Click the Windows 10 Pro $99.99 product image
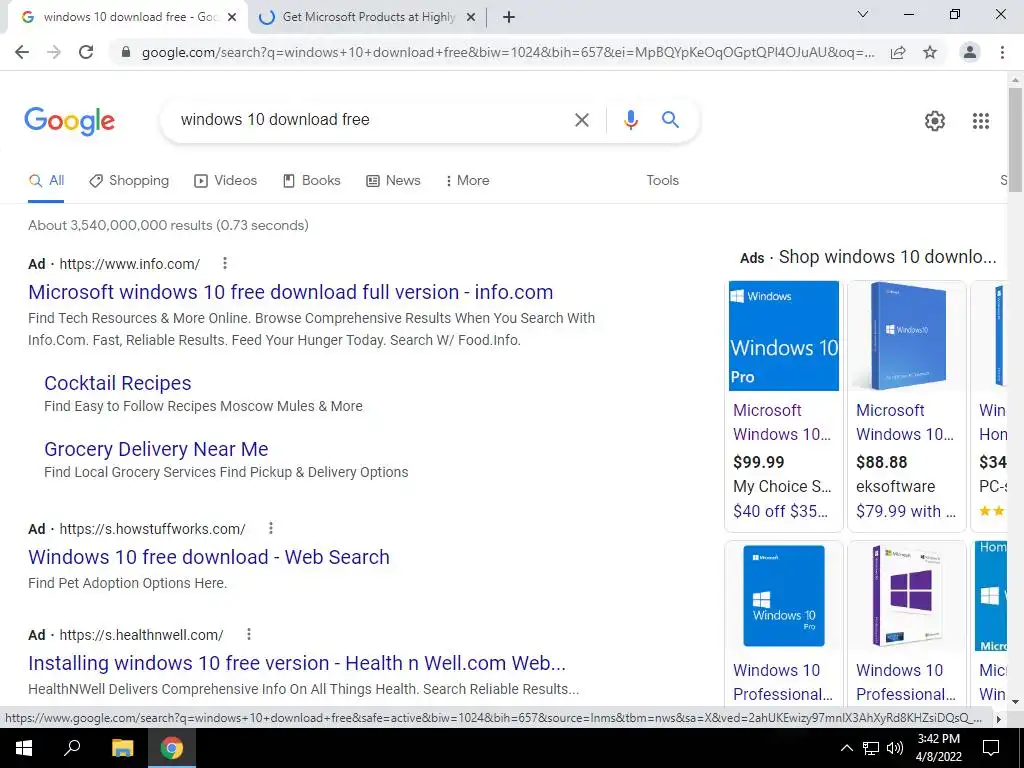This screenshot has height=768, width=1024. point(784,336)
